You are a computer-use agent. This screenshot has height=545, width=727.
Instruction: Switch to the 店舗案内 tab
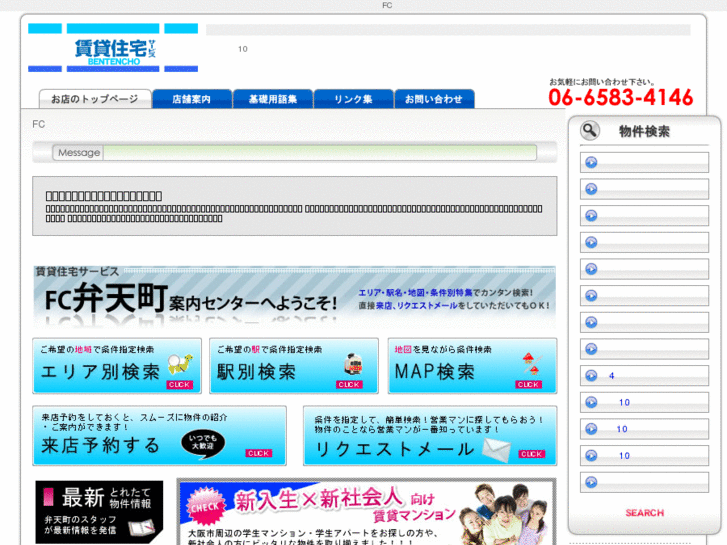click(191, 99)
